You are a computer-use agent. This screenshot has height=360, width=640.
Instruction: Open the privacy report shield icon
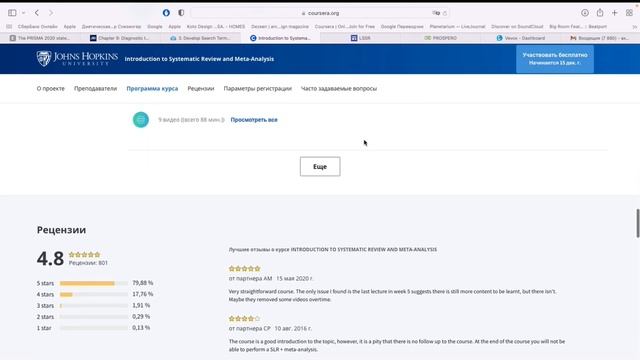[181, 13]
